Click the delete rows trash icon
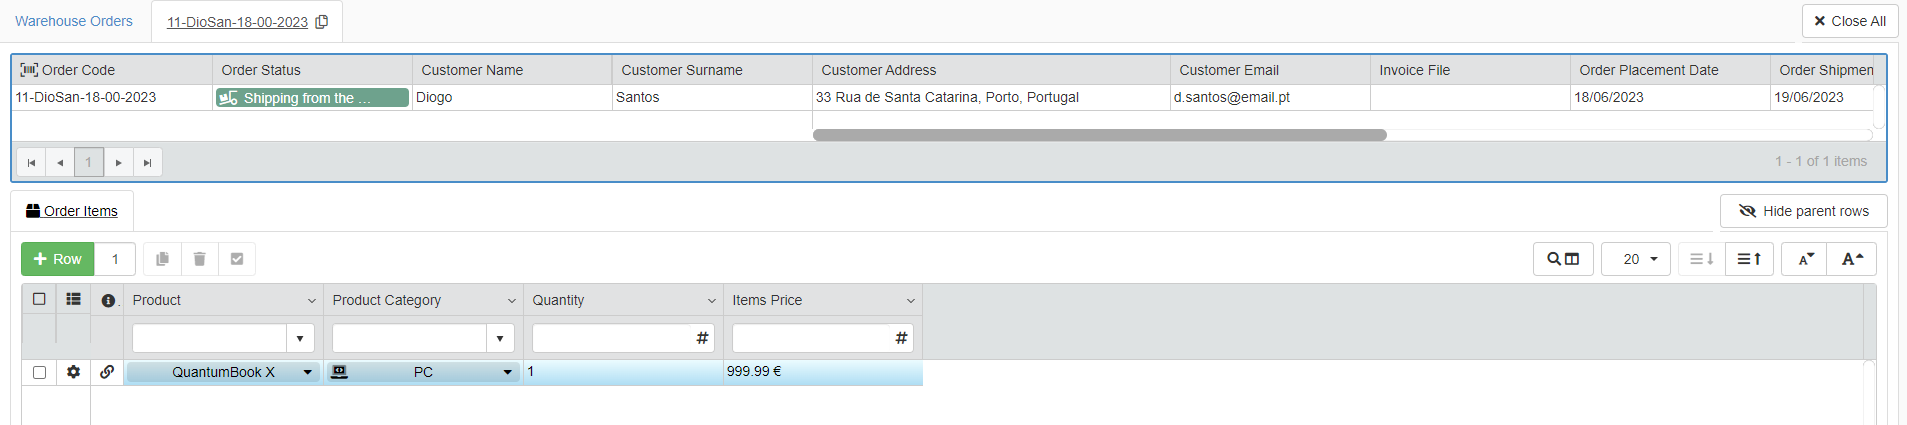The image size is (1907, 425). pos(200,259)
